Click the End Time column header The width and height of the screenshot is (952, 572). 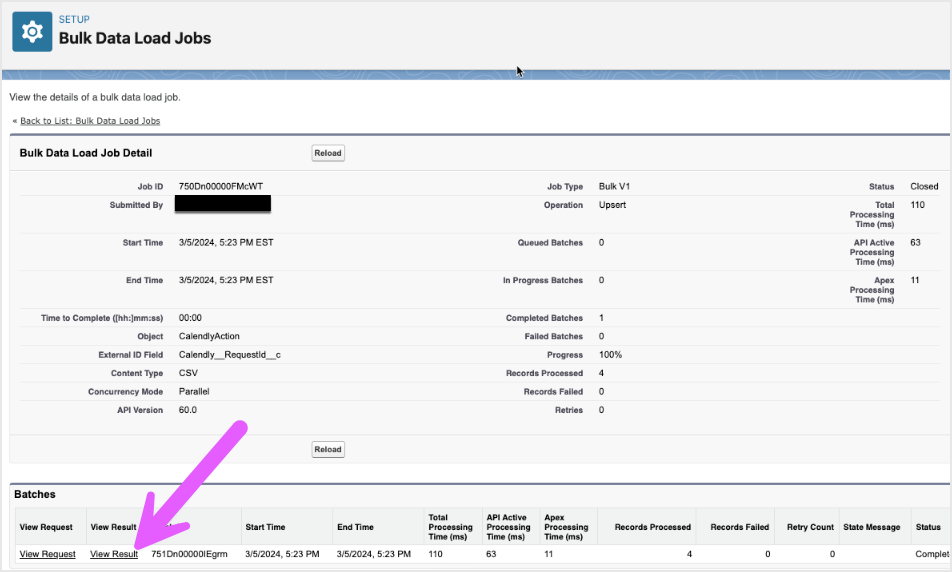coord(355,527)
